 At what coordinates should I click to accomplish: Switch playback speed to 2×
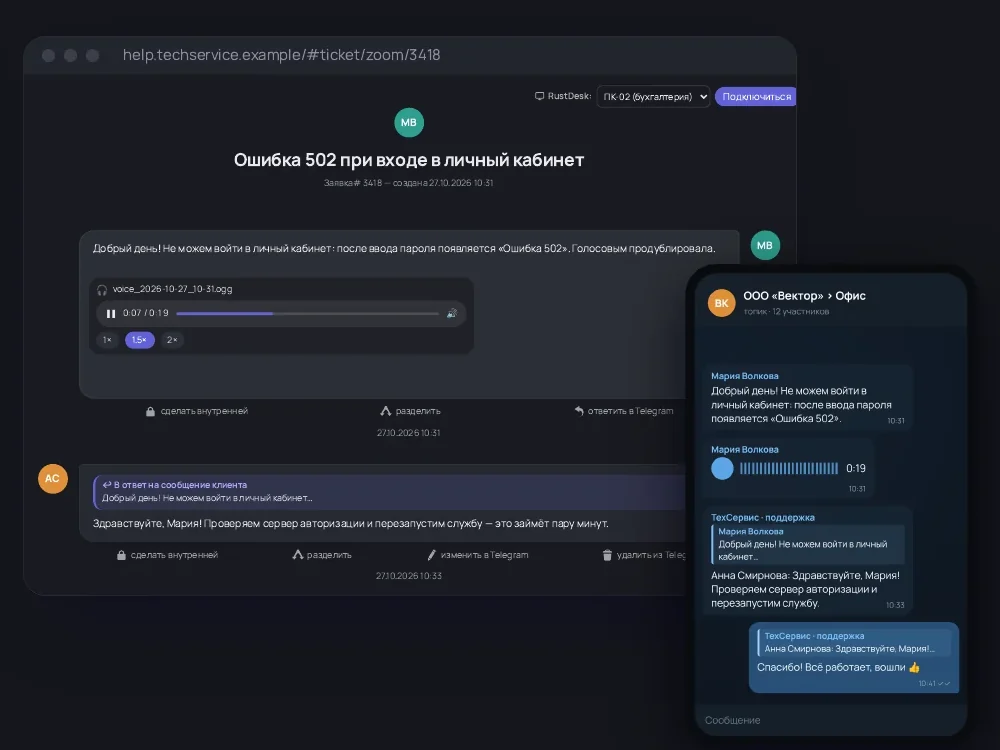tap(172, 340)
